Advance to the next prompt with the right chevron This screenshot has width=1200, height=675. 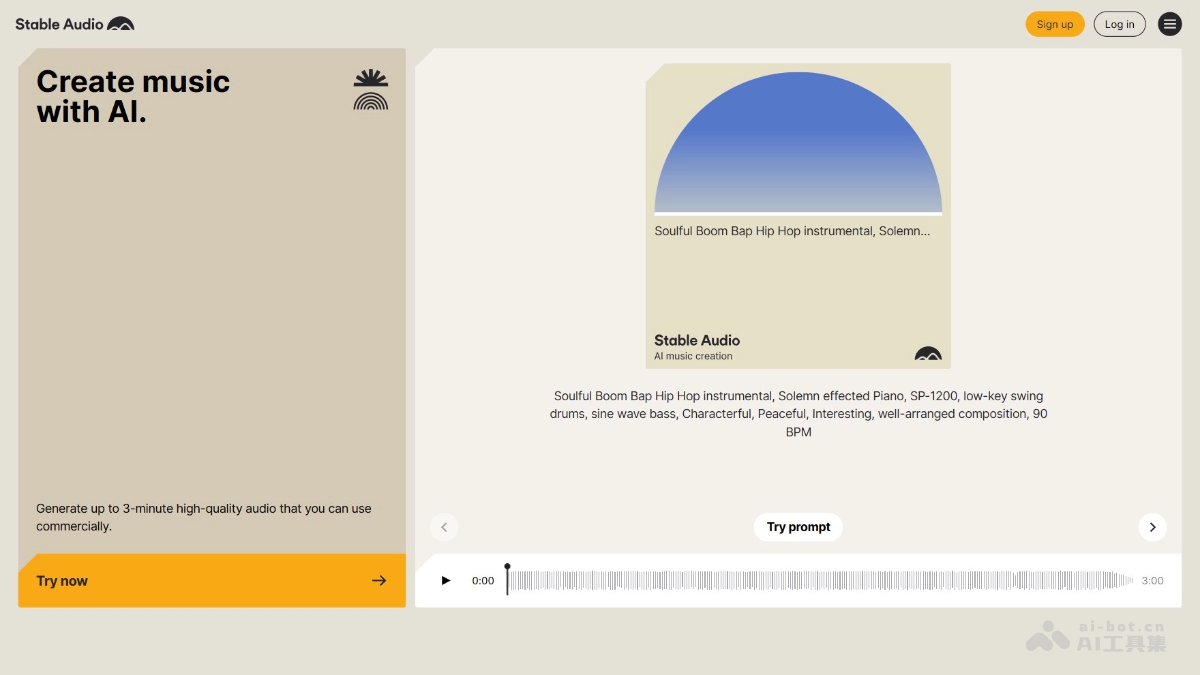[x=1152, y=527]
